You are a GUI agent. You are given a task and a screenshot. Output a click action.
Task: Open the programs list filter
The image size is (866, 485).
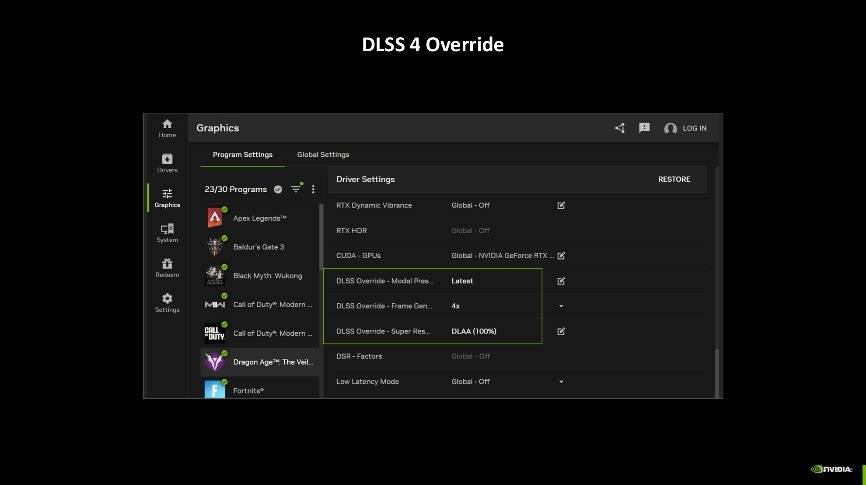tap(296, 189)
